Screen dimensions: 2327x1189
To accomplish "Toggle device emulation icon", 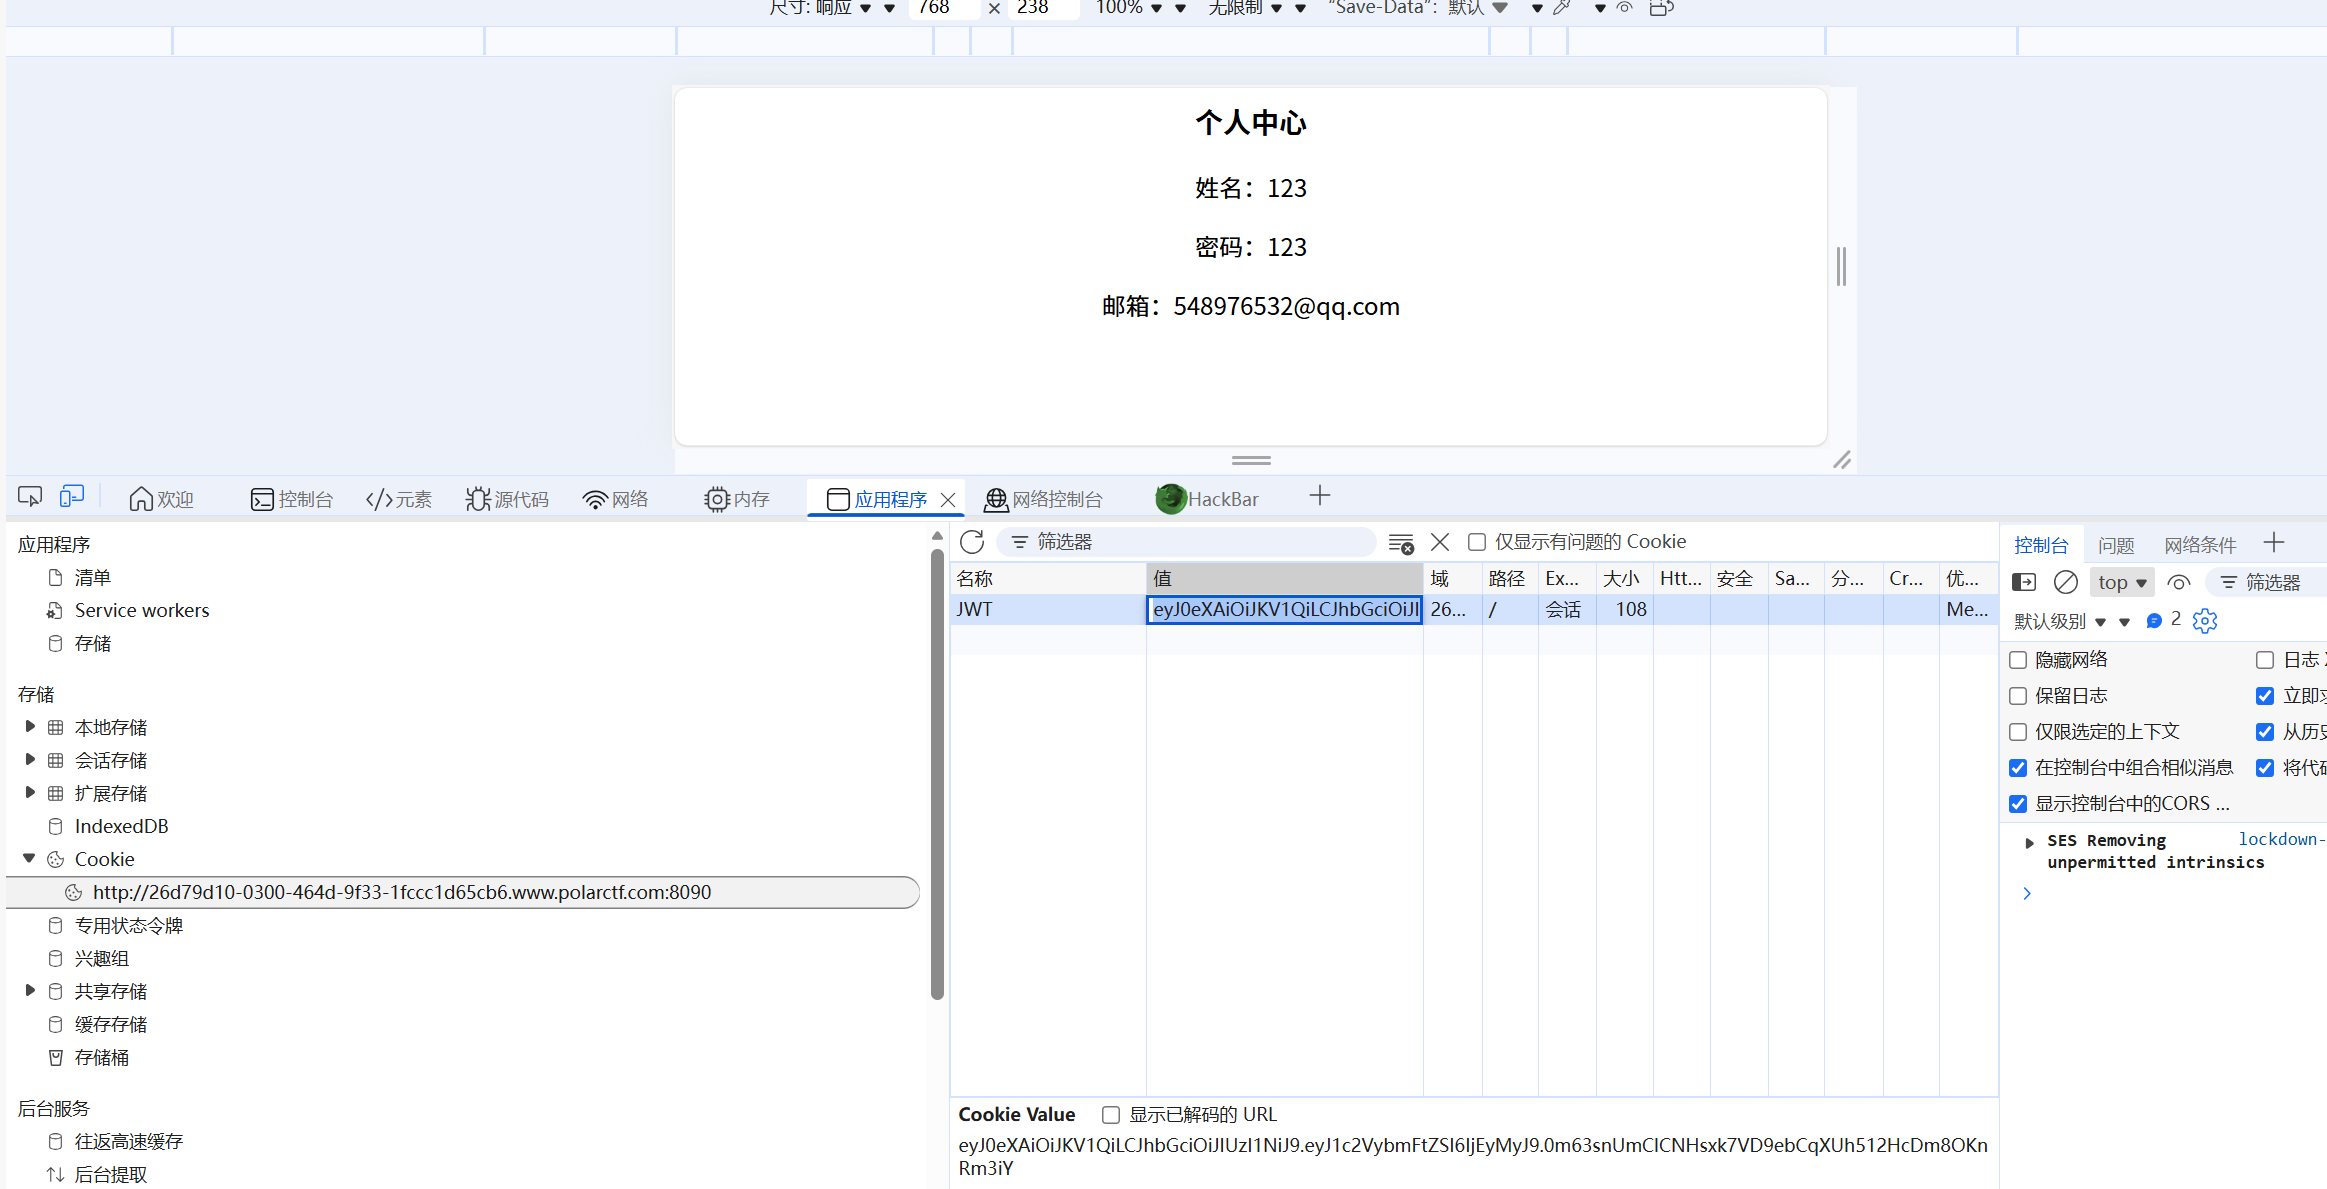I will [x=72, y=497].
